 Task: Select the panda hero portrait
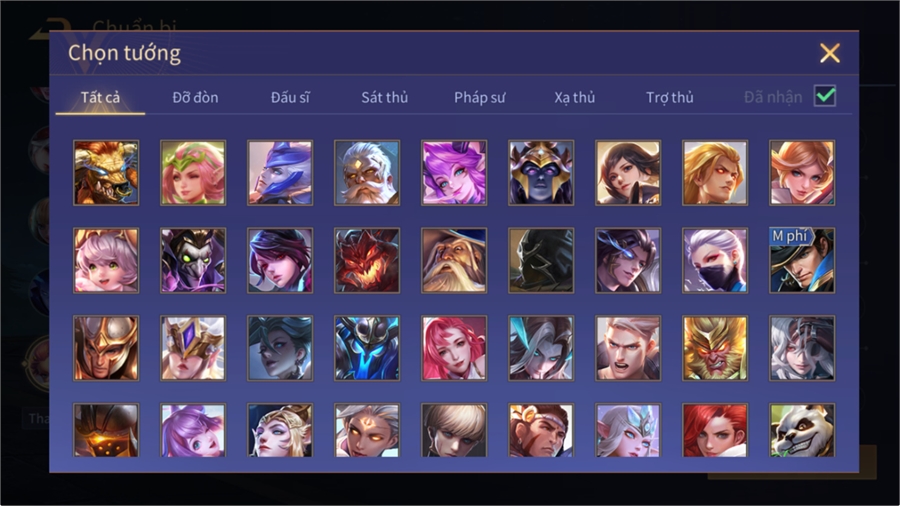[802, 430]
